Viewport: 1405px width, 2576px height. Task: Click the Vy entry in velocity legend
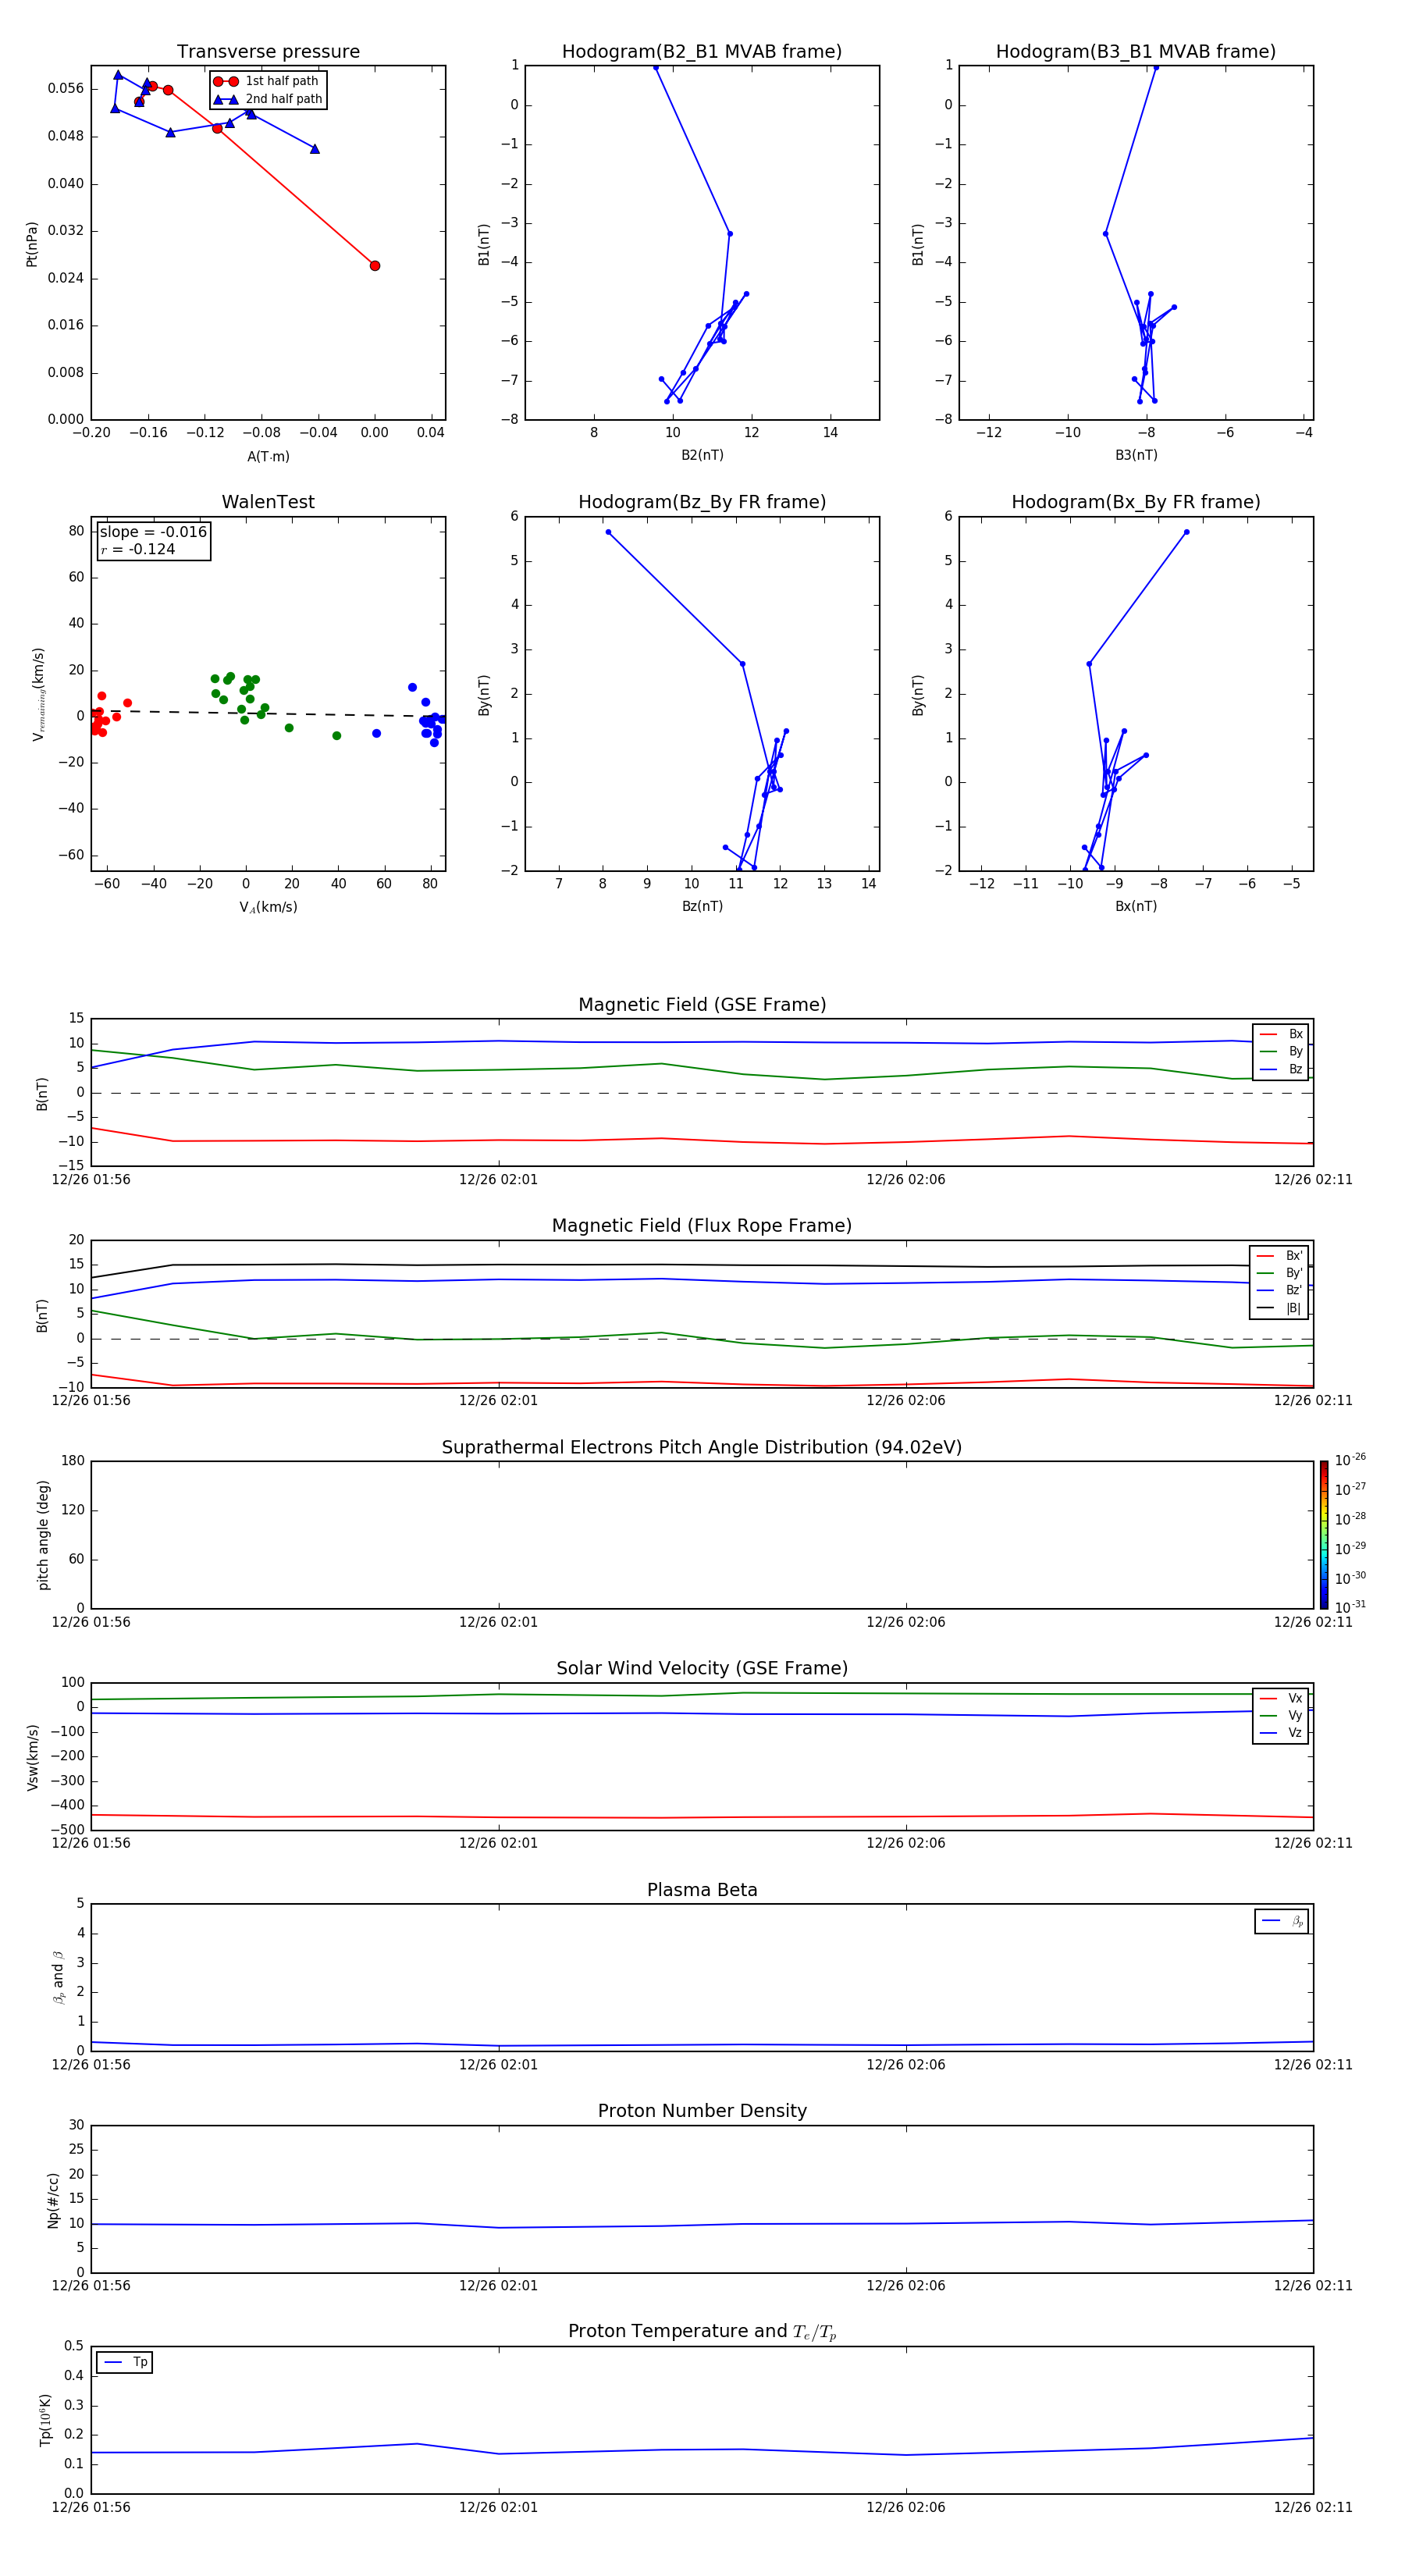pyautogui.click(x=1281, y=1715)
